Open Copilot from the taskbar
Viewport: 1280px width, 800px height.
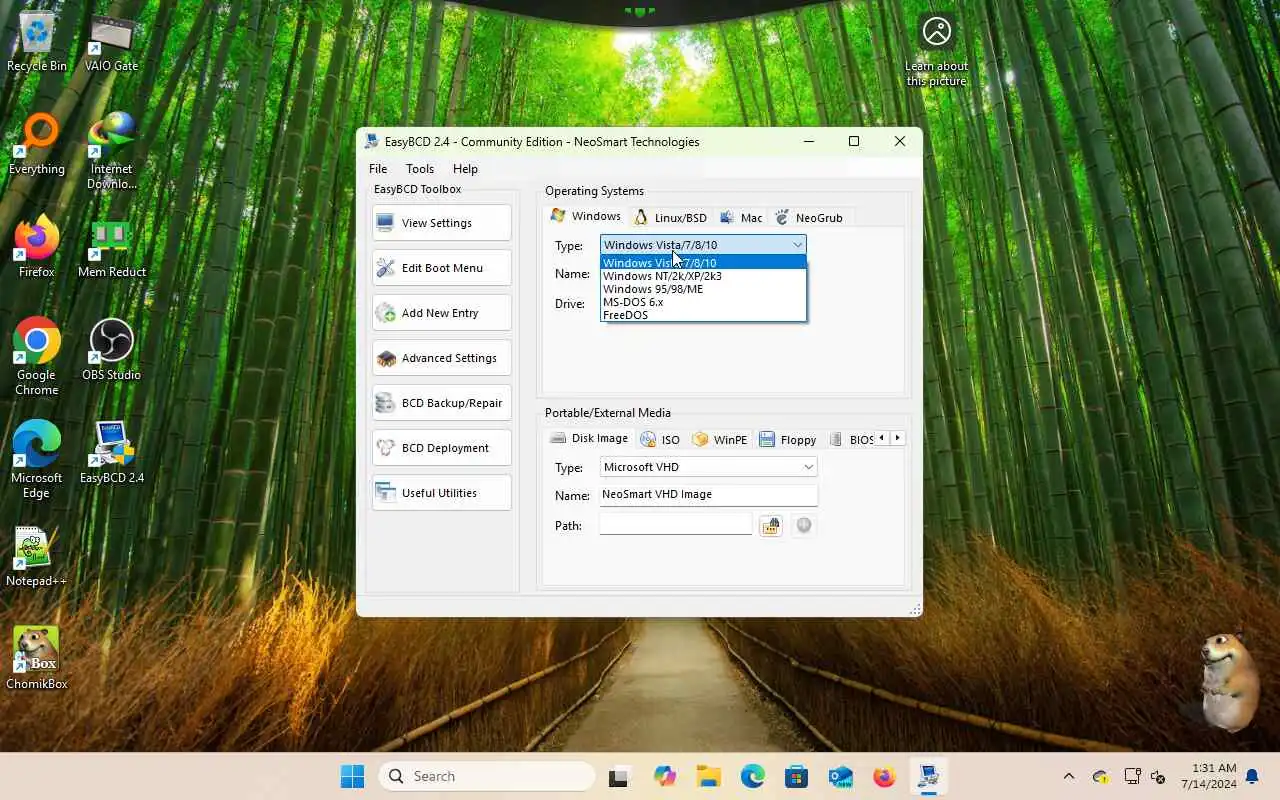pos(665,776)
